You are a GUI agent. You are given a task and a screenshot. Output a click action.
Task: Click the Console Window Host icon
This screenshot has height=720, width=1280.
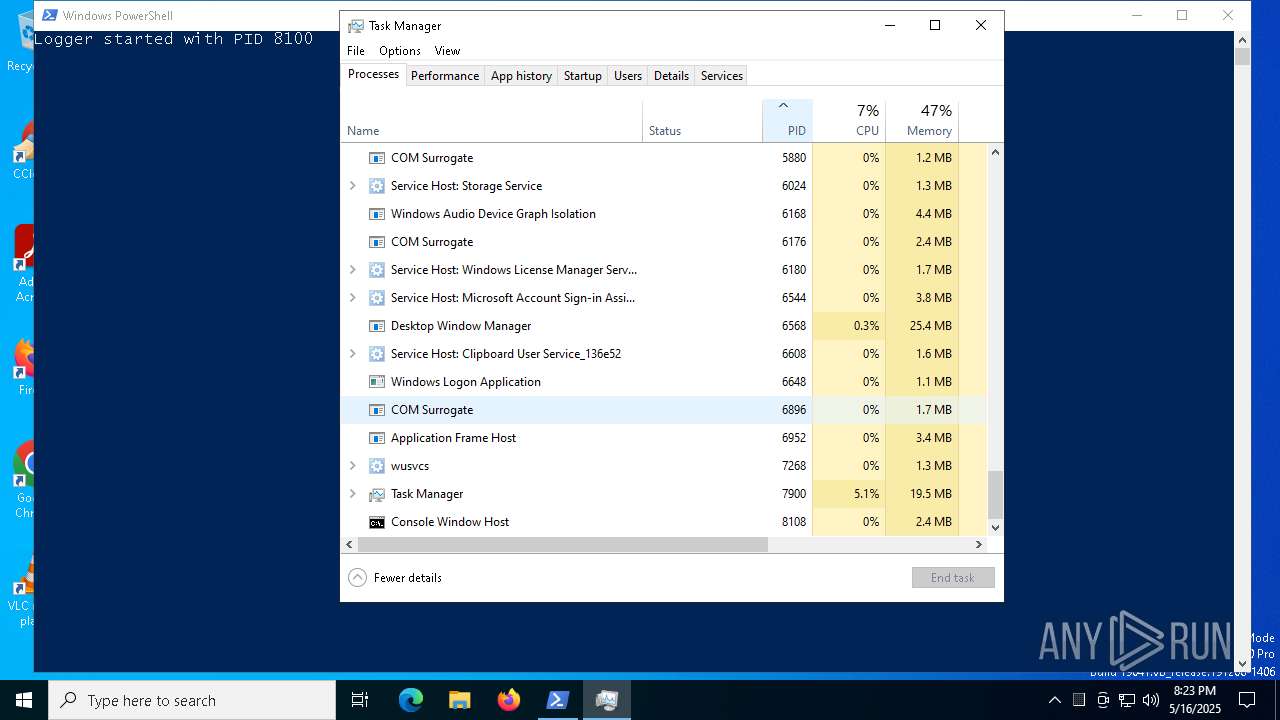point(377,522)
